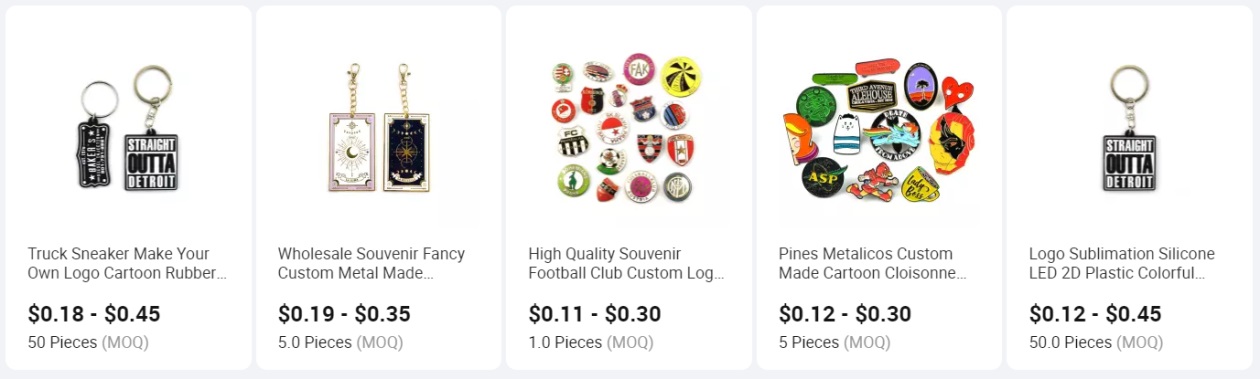The width and height of the screenshot is (1260, 379).
Task: Open 'Wholesale Souvenir Fancy Custom Metal' listing
Action: [372, 263]
